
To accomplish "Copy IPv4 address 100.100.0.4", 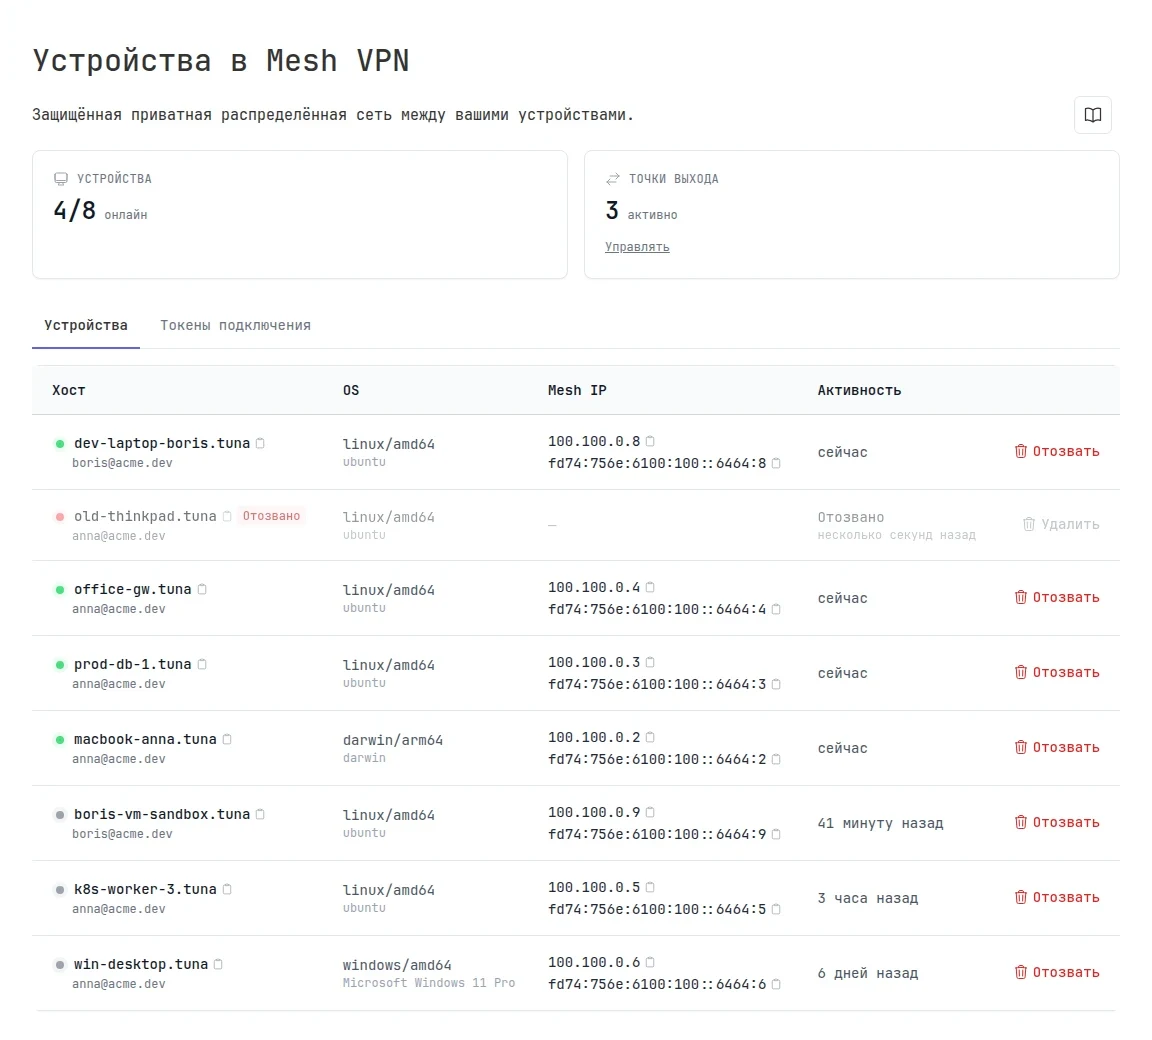I will [x=650, y=587].
